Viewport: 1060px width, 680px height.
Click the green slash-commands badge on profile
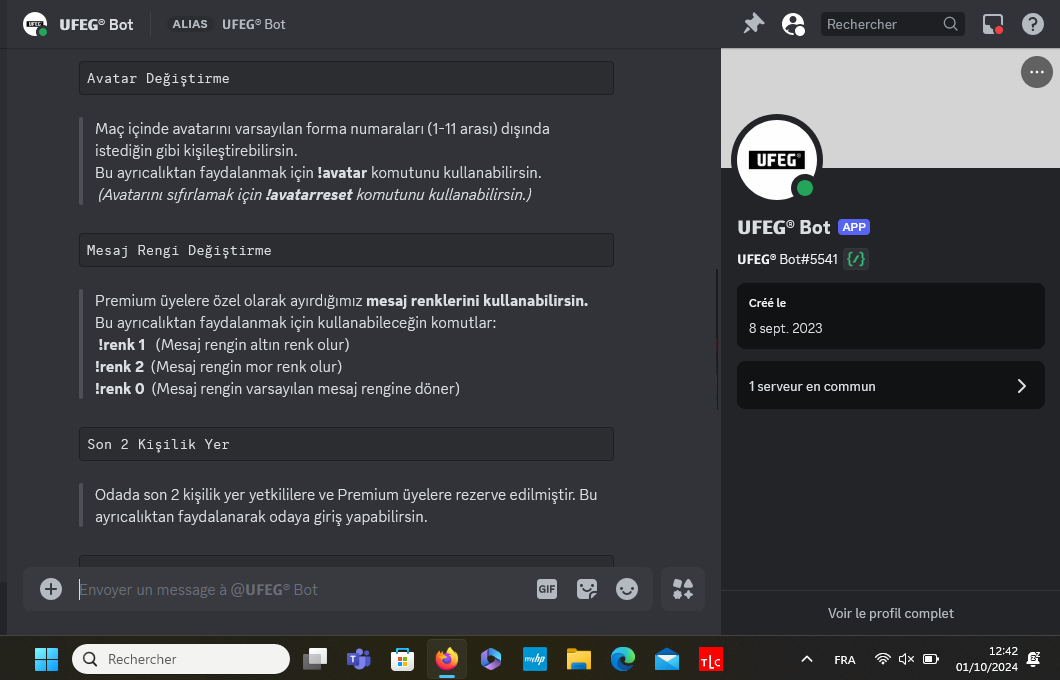[856, 259]
